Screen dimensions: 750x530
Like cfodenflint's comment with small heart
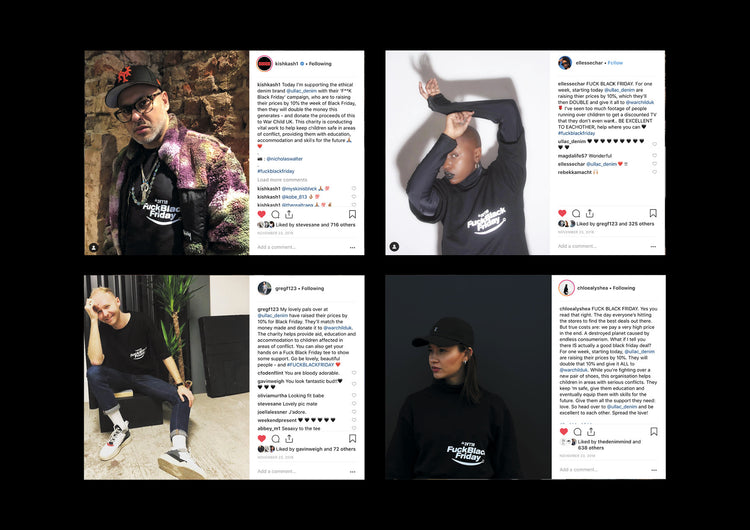(x=354, y=373)
